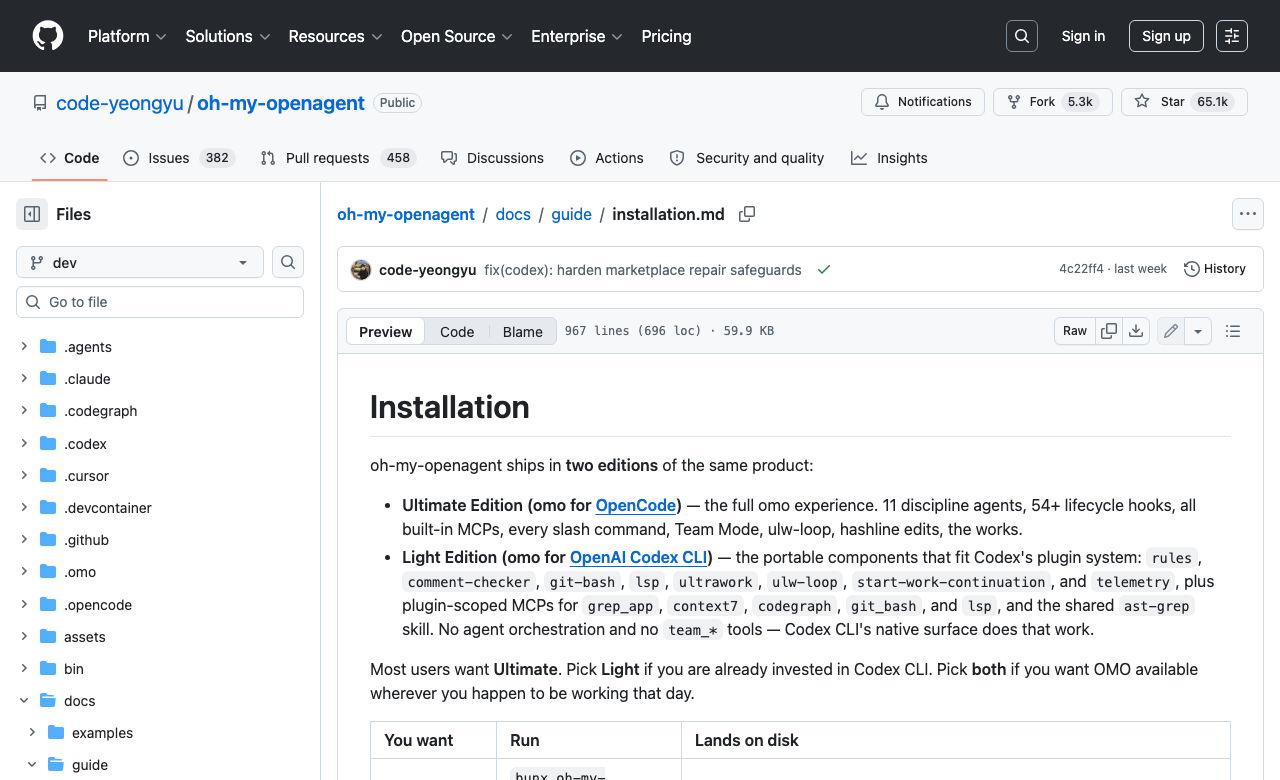Select the Preview view toggle
The height and width of the screenshot is (780, 1280).
386,332
